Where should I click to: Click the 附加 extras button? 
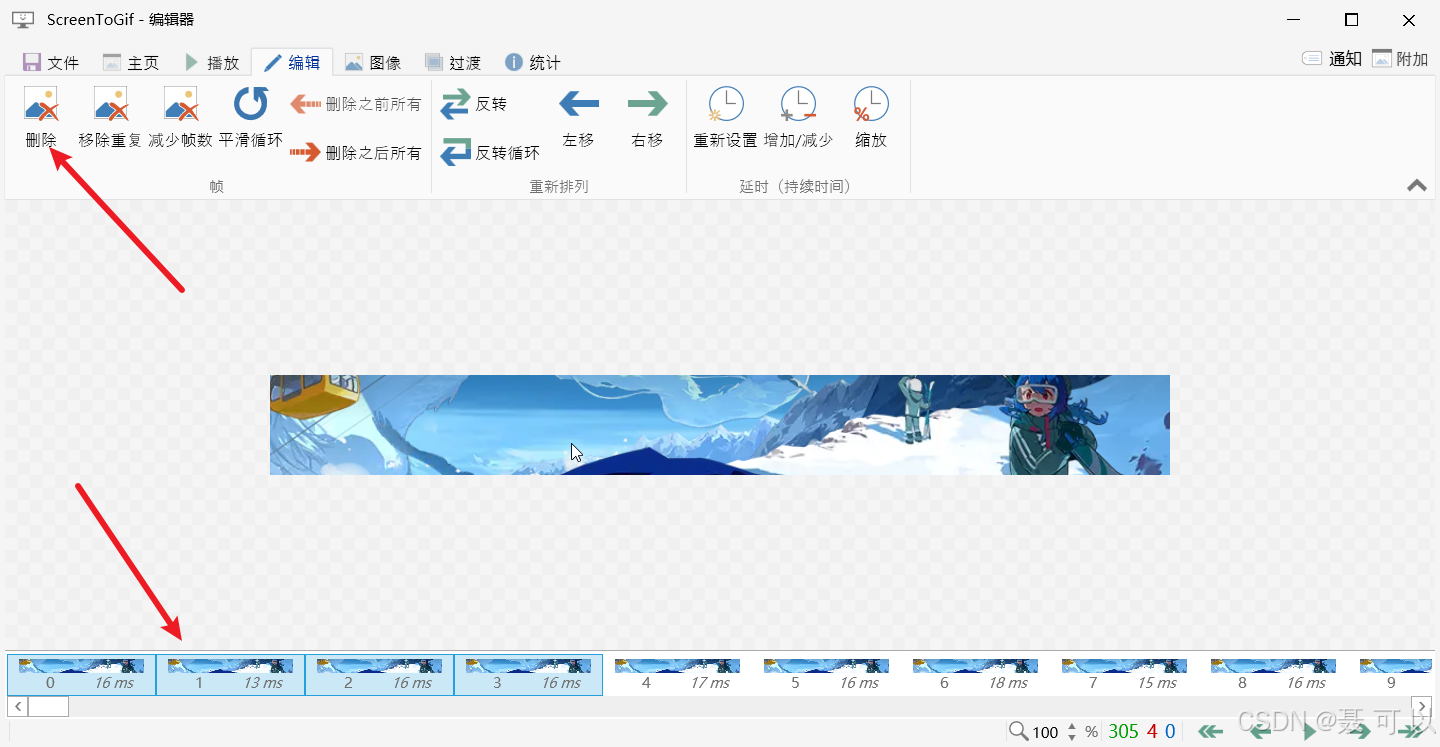[x=1400, y=59]
